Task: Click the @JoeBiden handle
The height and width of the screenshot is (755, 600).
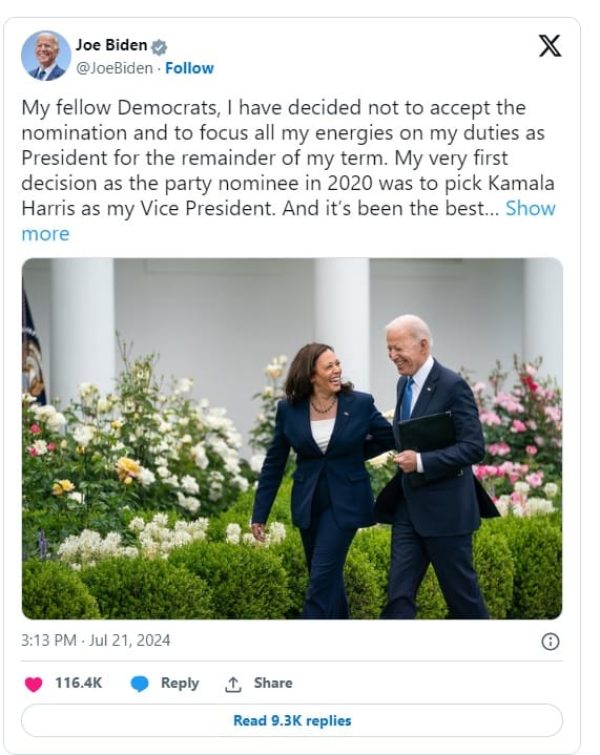Action: [x=114, y=68]
